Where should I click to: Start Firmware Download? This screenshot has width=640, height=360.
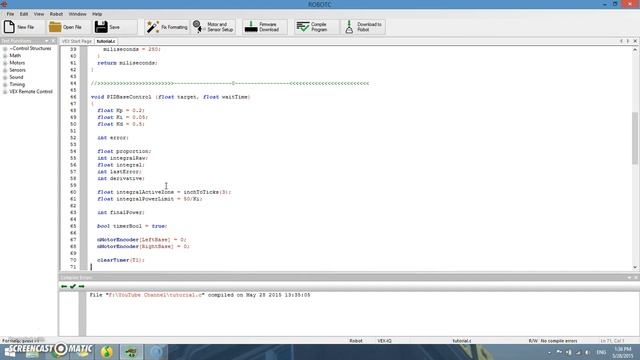264,27
